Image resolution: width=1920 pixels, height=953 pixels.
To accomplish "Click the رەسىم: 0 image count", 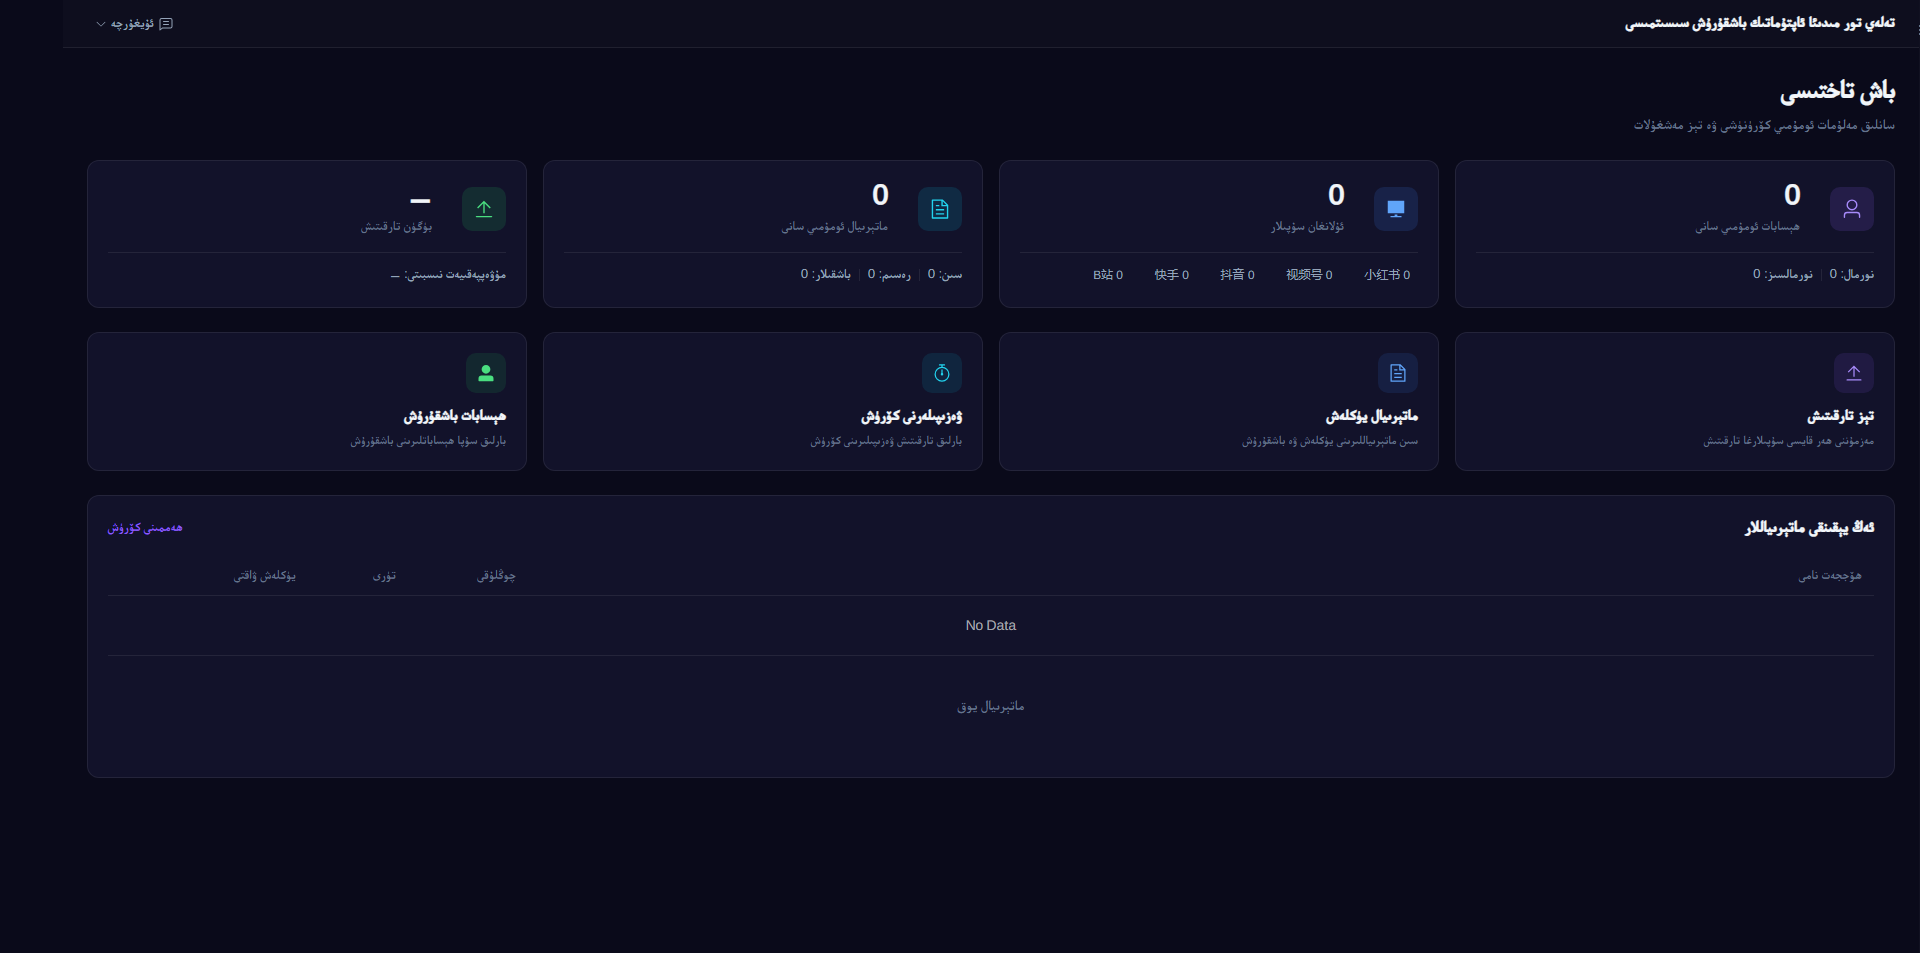I will pos(889,274).
